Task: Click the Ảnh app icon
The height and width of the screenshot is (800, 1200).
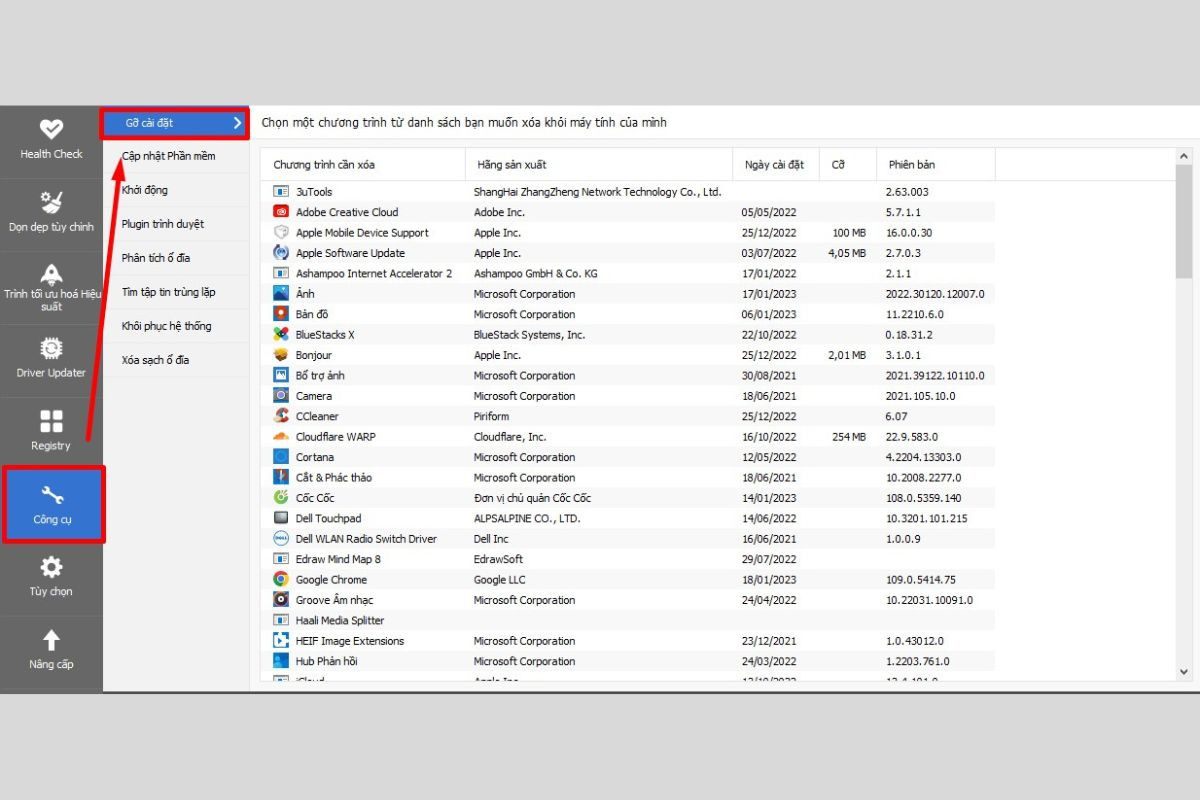Action: [x=281, y=294]
